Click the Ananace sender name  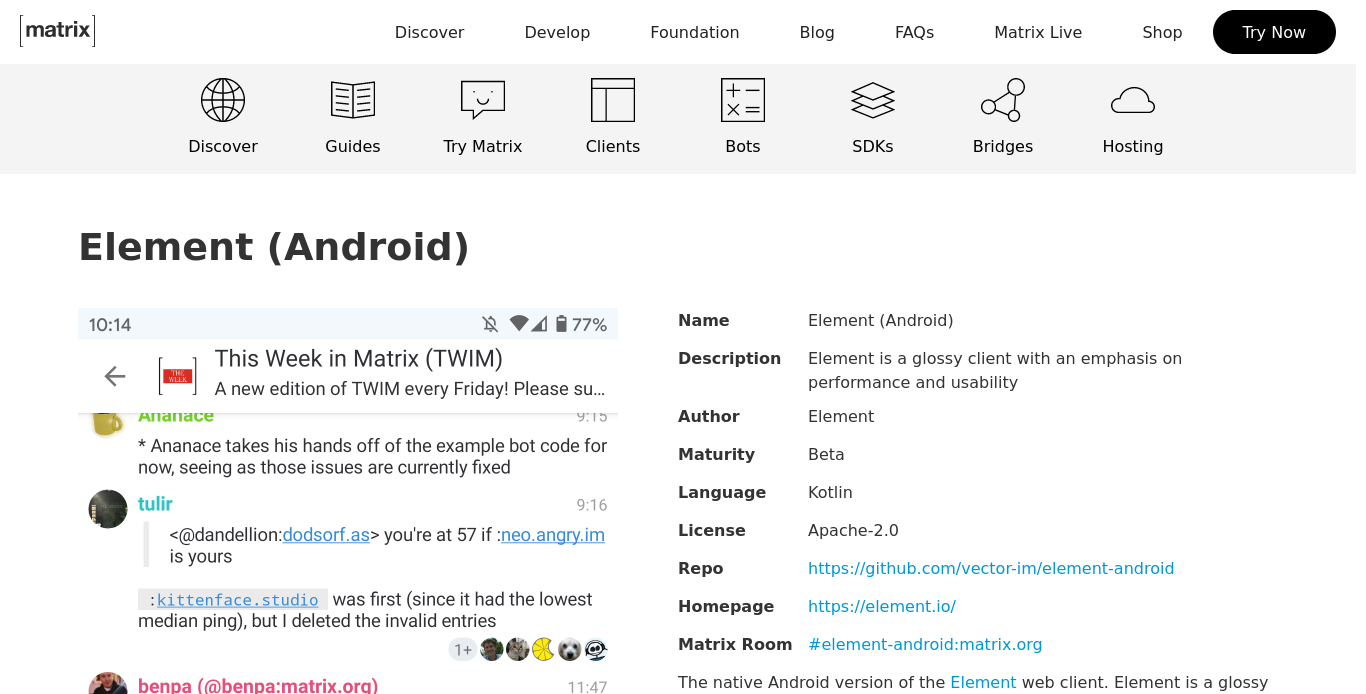tap(176, 417)
